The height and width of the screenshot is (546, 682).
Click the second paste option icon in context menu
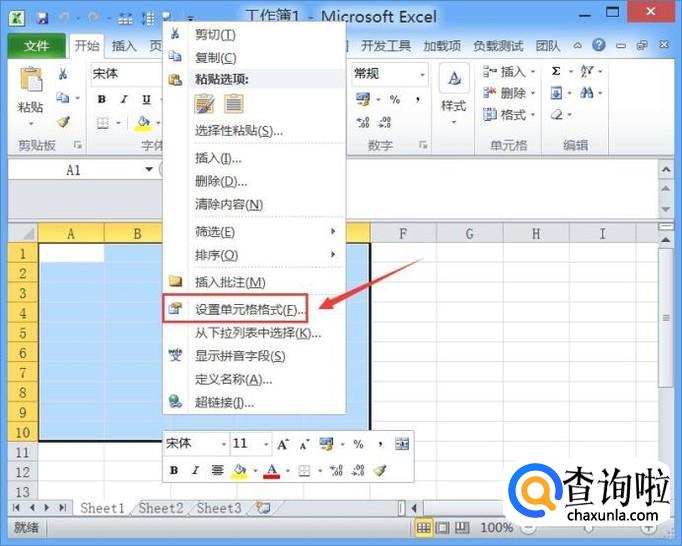pos(234,104)
